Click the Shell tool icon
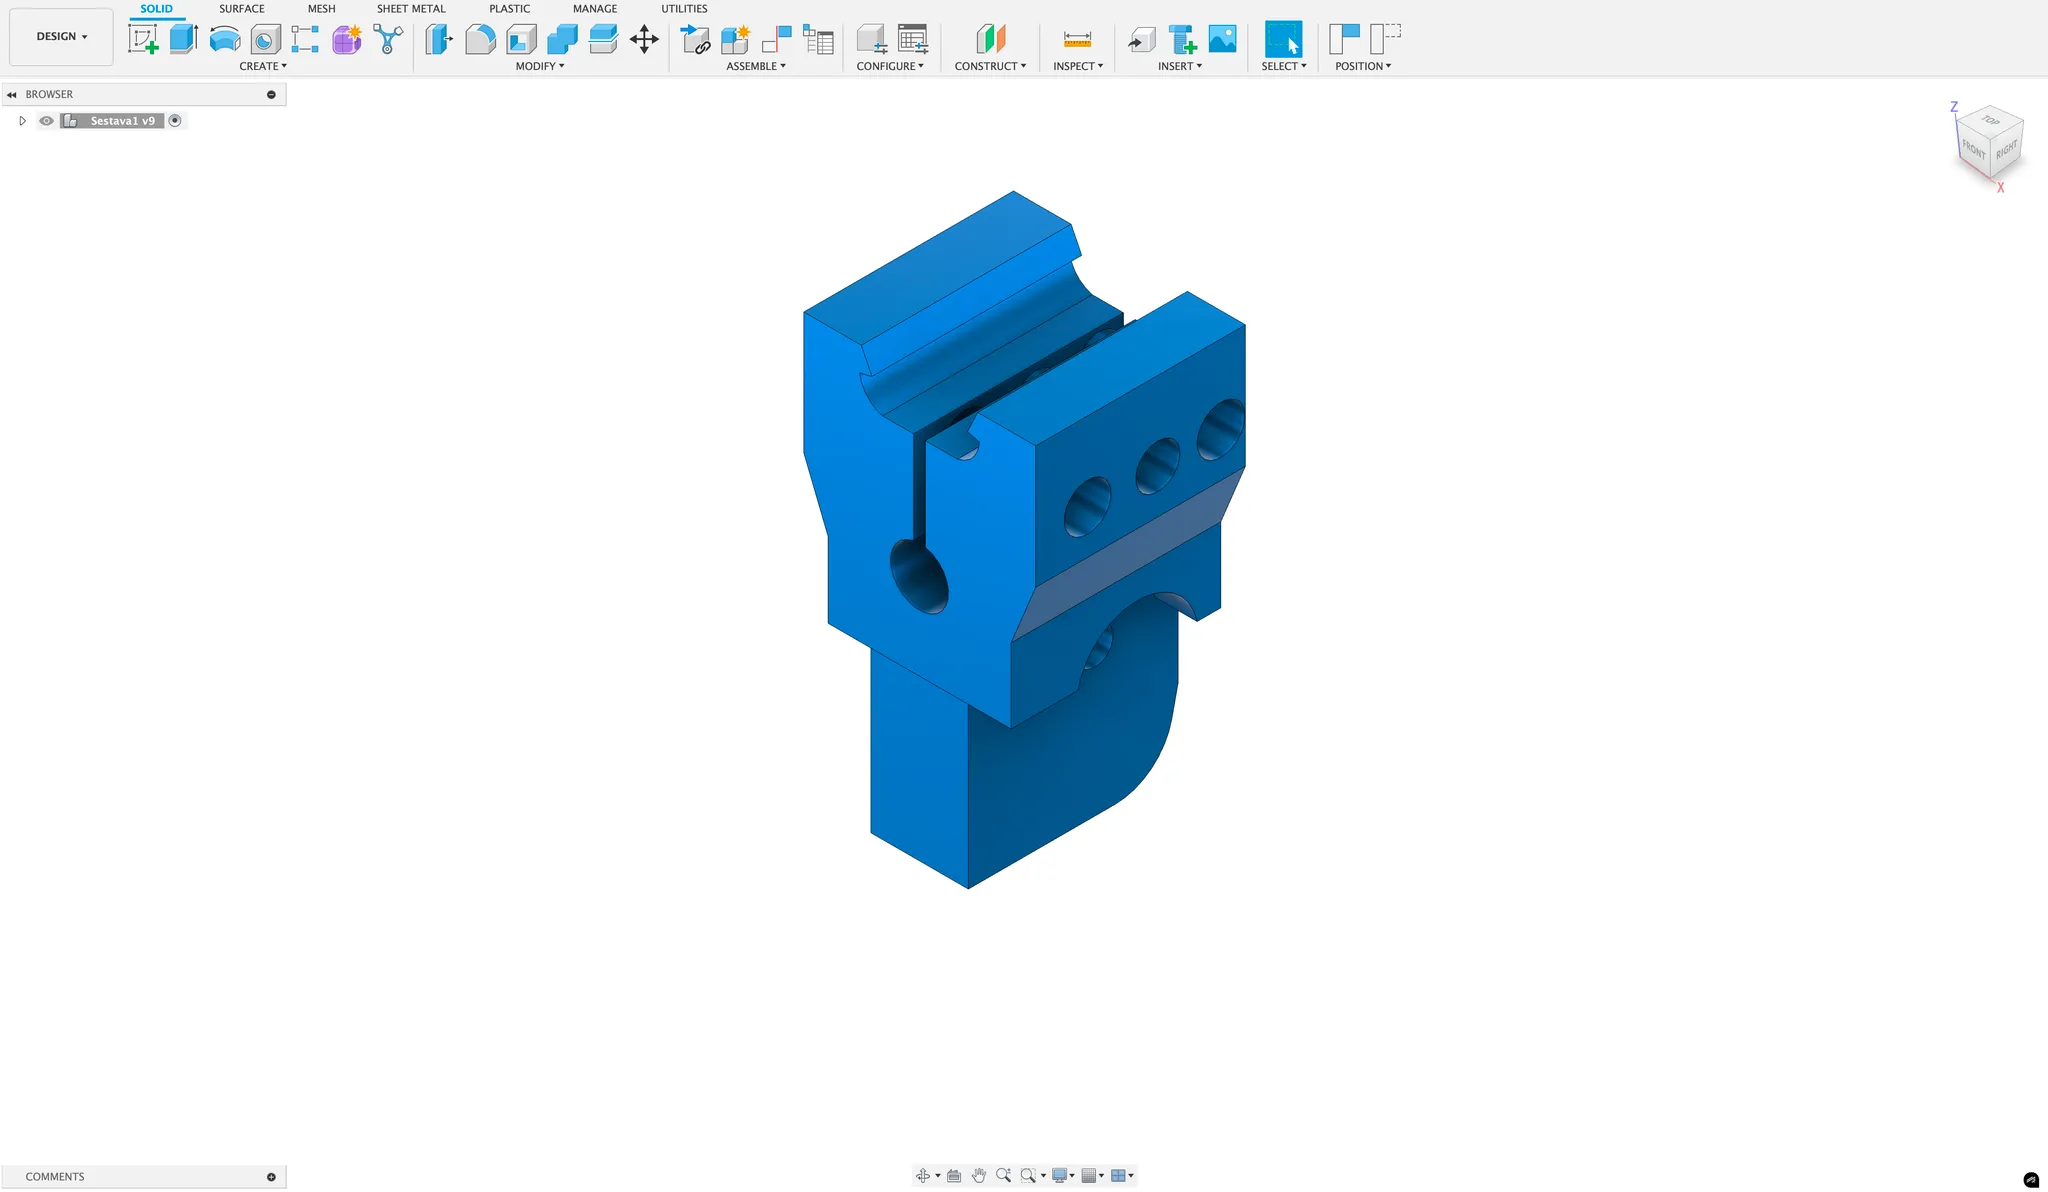2048x1192 pixels. 521,40
